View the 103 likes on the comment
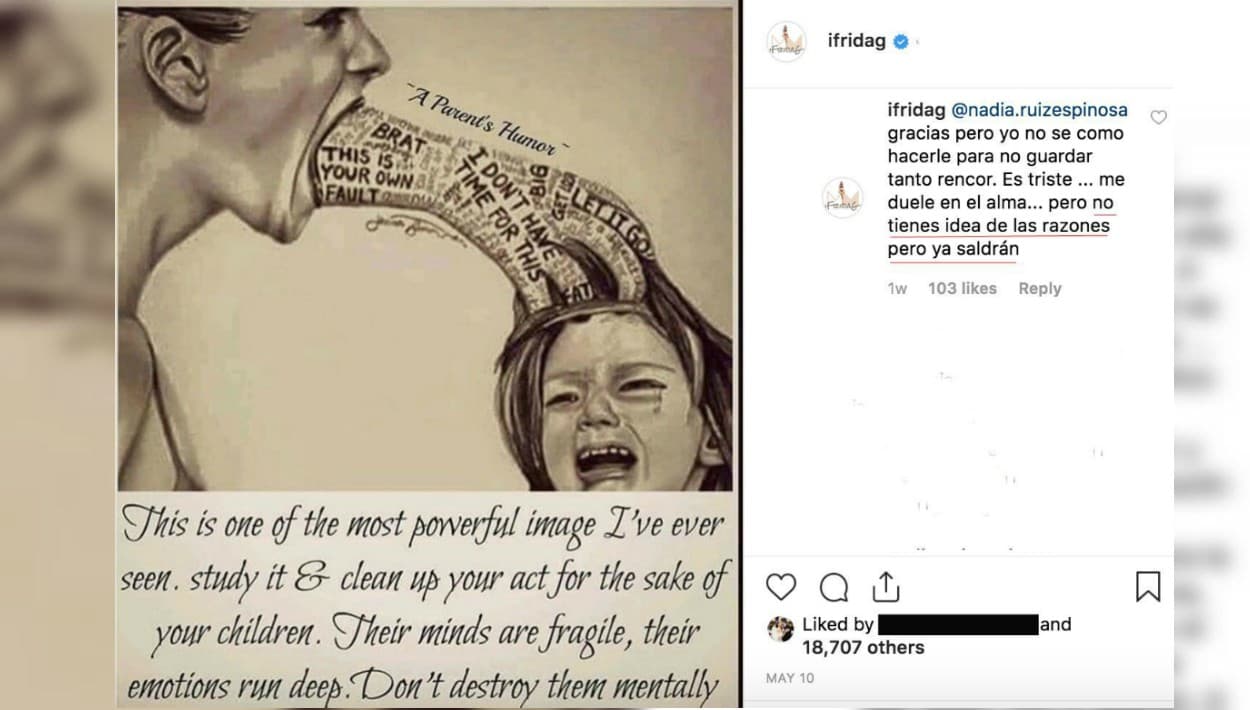The image size is (1250, 710). click(965, 288)
